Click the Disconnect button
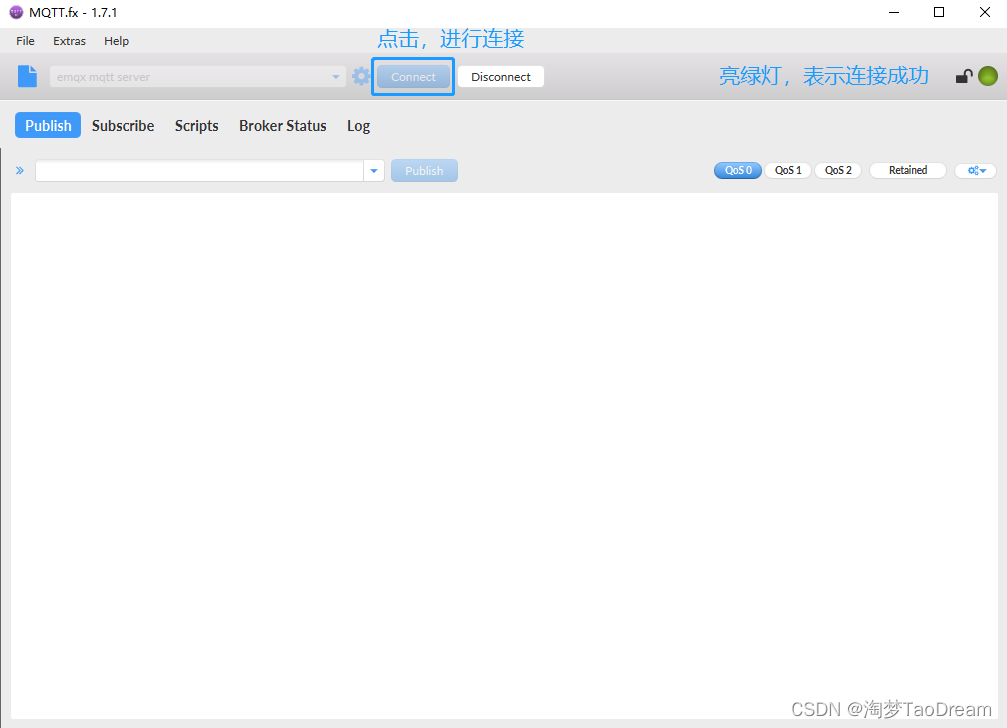Screen dimensions: 1007x728 click(x=501, y=77)
